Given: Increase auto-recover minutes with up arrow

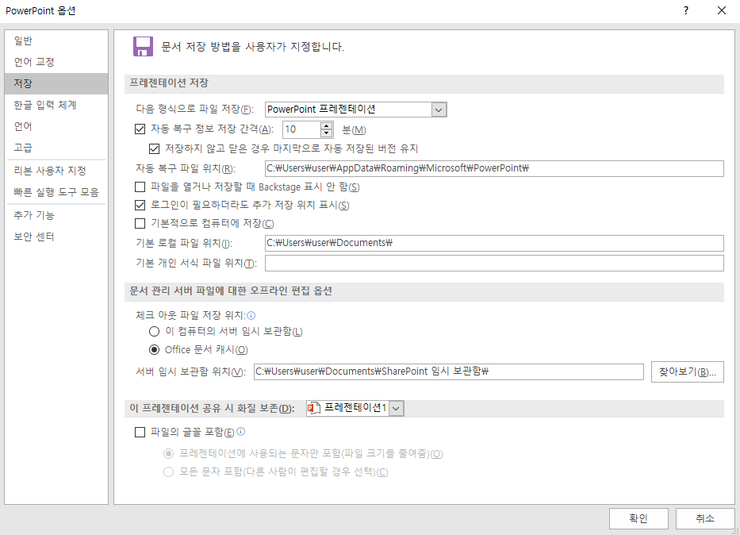Looking at the screenshot, I should click(x=326, y=125).
